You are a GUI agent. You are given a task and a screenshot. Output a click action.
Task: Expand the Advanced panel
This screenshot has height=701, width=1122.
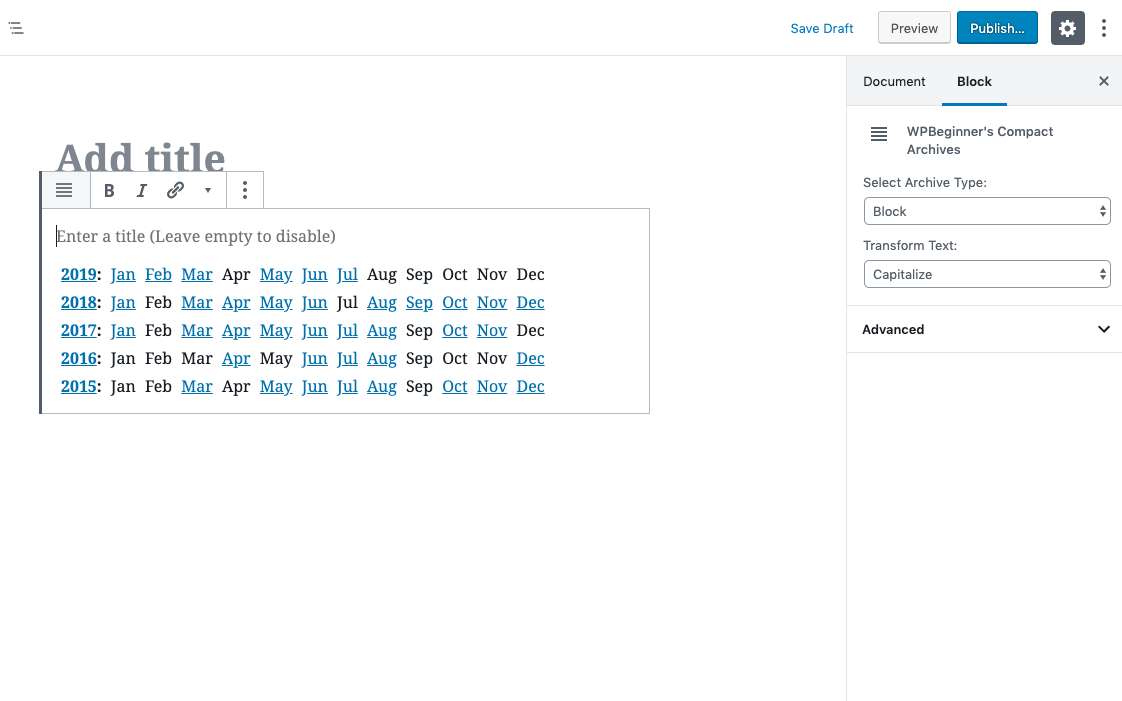985,329
